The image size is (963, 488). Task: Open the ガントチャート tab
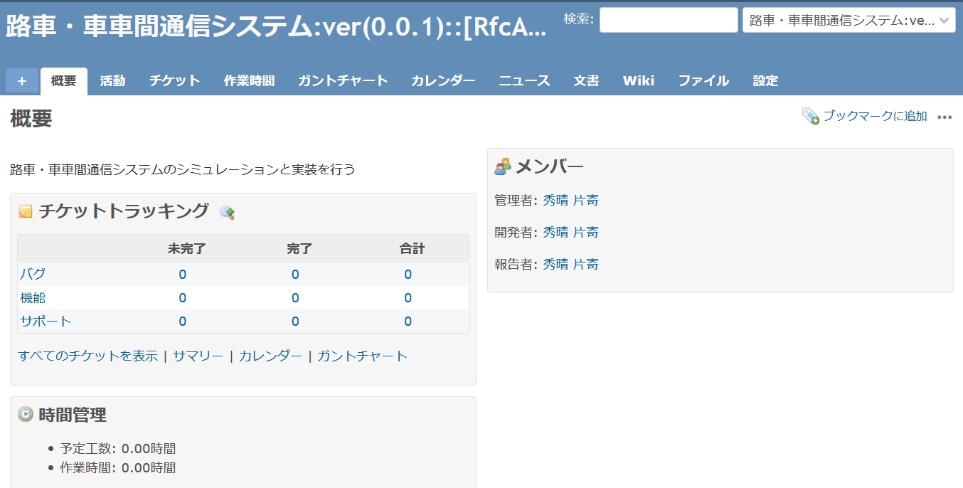pos(343,81)
